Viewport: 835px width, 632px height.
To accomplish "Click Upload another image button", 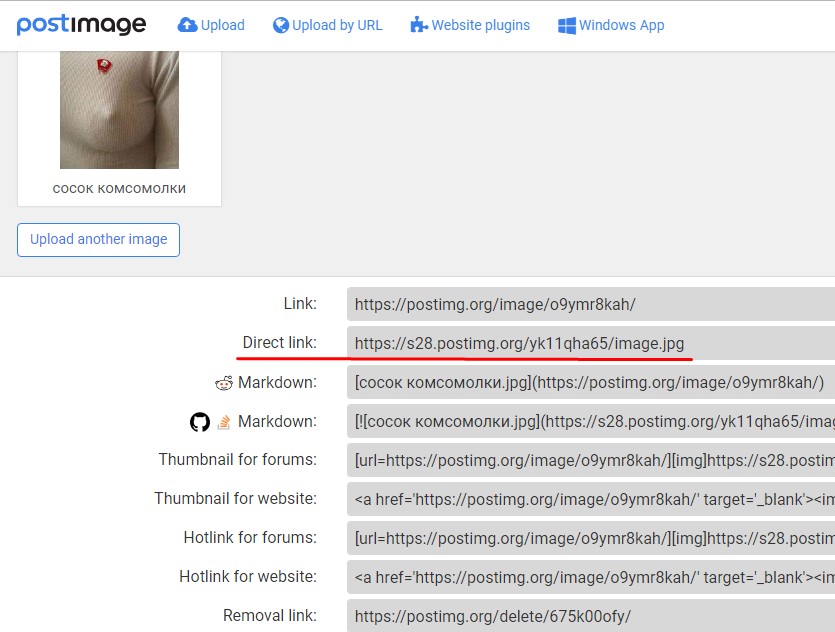I will tap(99, 240).
